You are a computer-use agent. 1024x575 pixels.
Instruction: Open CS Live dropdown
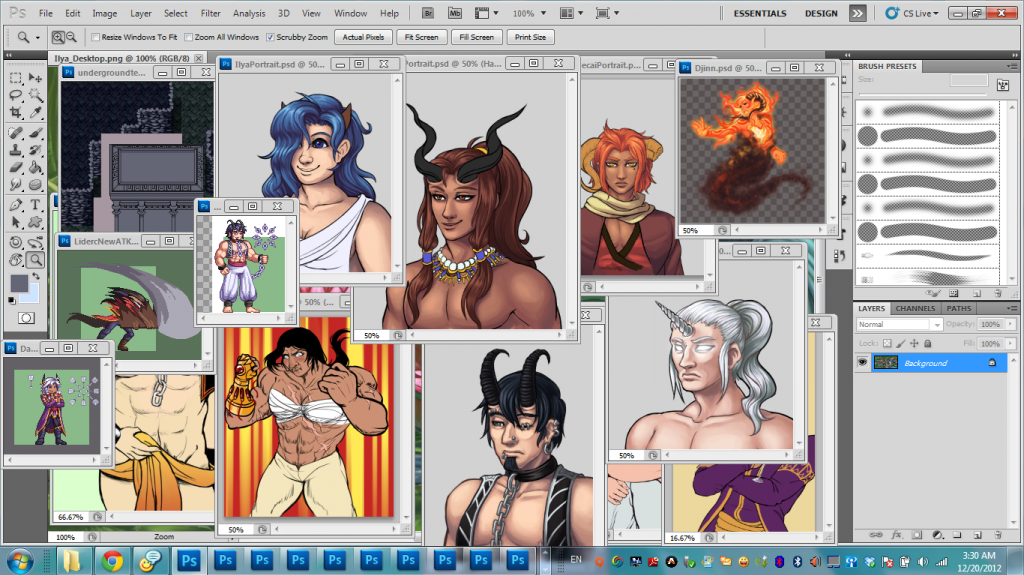[912, 13]
